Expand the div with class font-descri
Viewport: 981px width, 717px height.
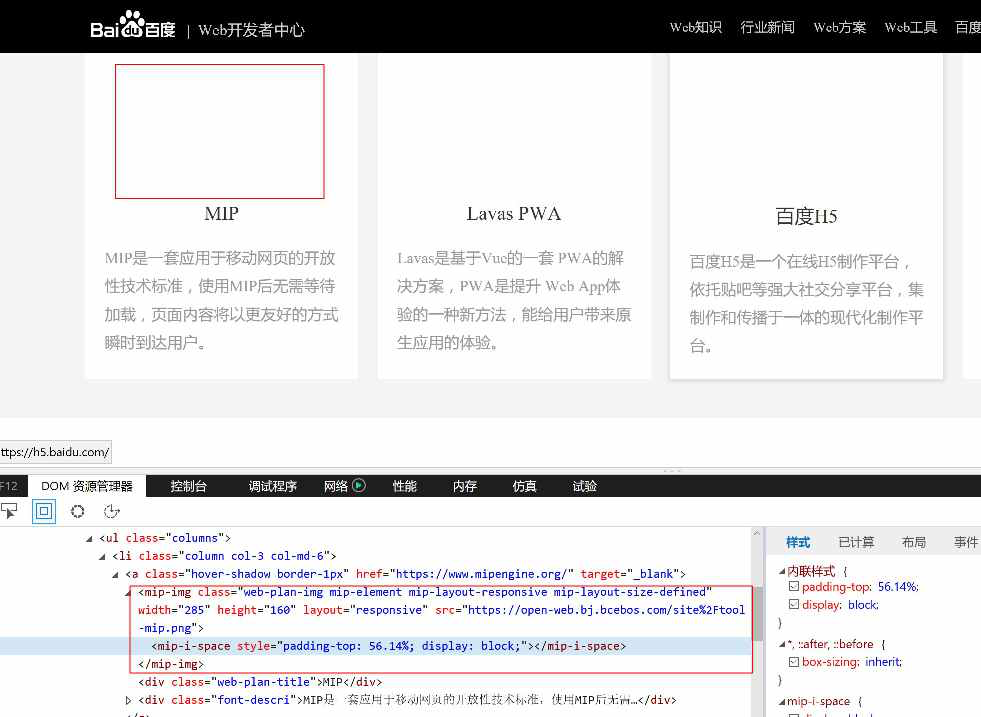(x=128, y=700)
